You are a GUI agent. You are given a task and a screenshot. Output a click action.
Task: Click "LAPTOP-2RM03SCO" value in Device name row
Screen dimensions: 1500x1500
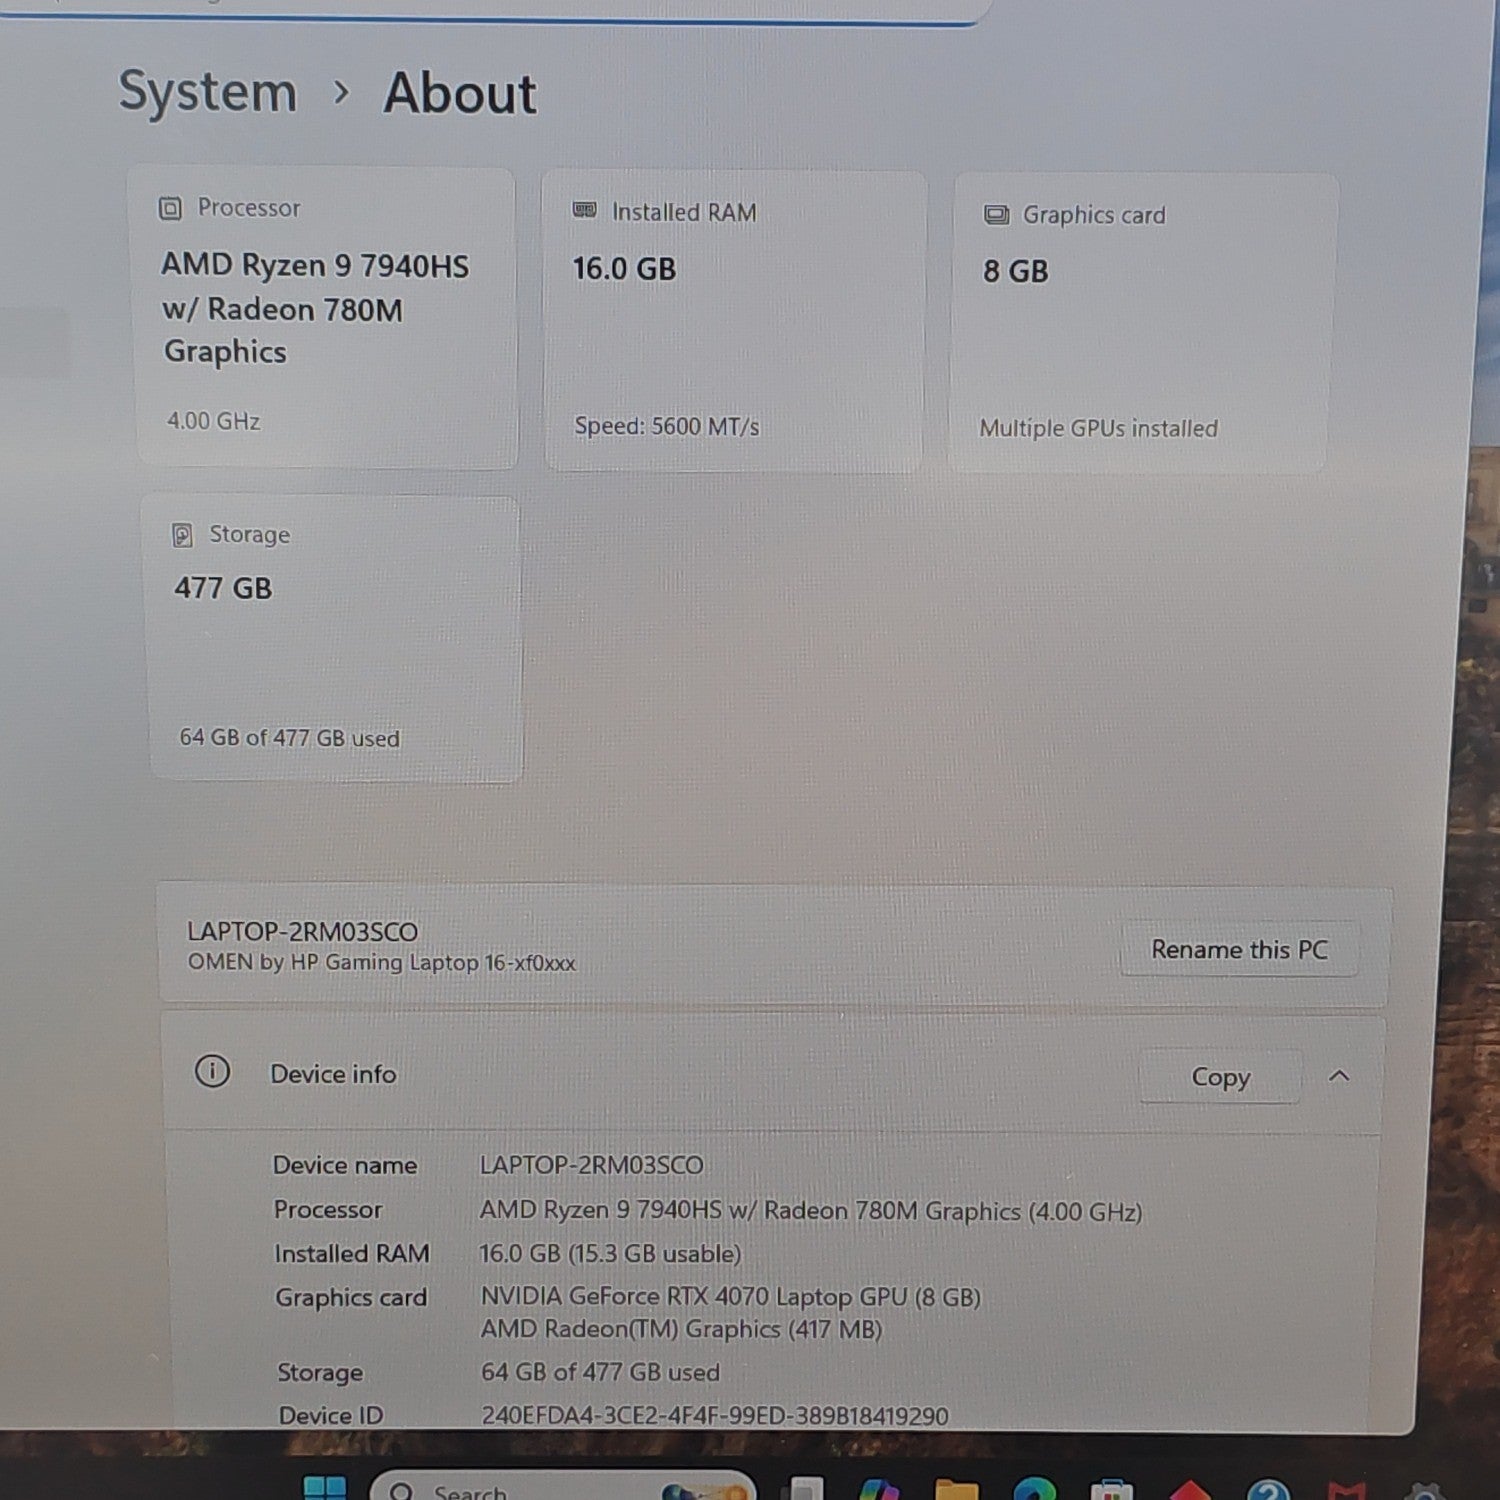coord(591,1165)
